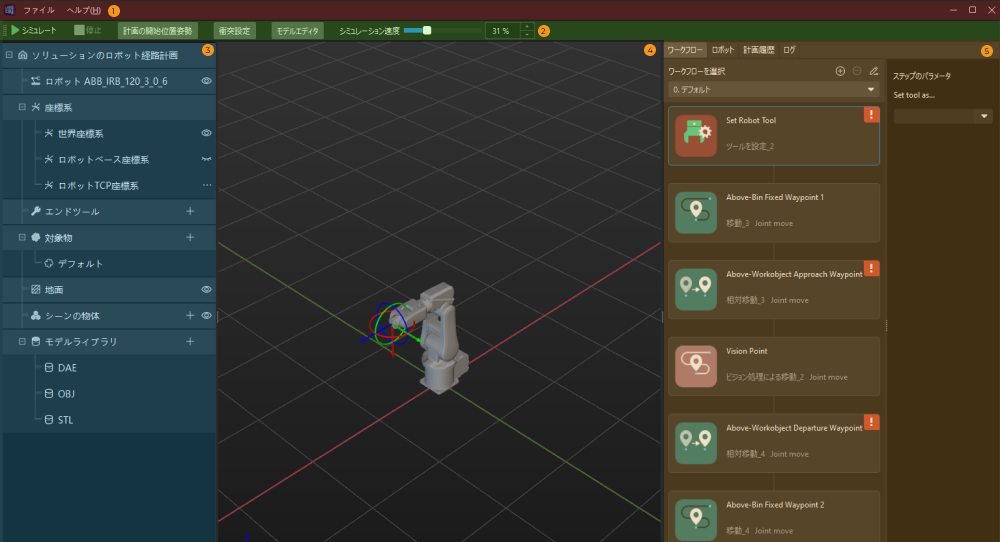The width and height of the screenshot is (1000, 542).
Task: Click the Set Robot Tool warning badge
Action: (871, 115)
